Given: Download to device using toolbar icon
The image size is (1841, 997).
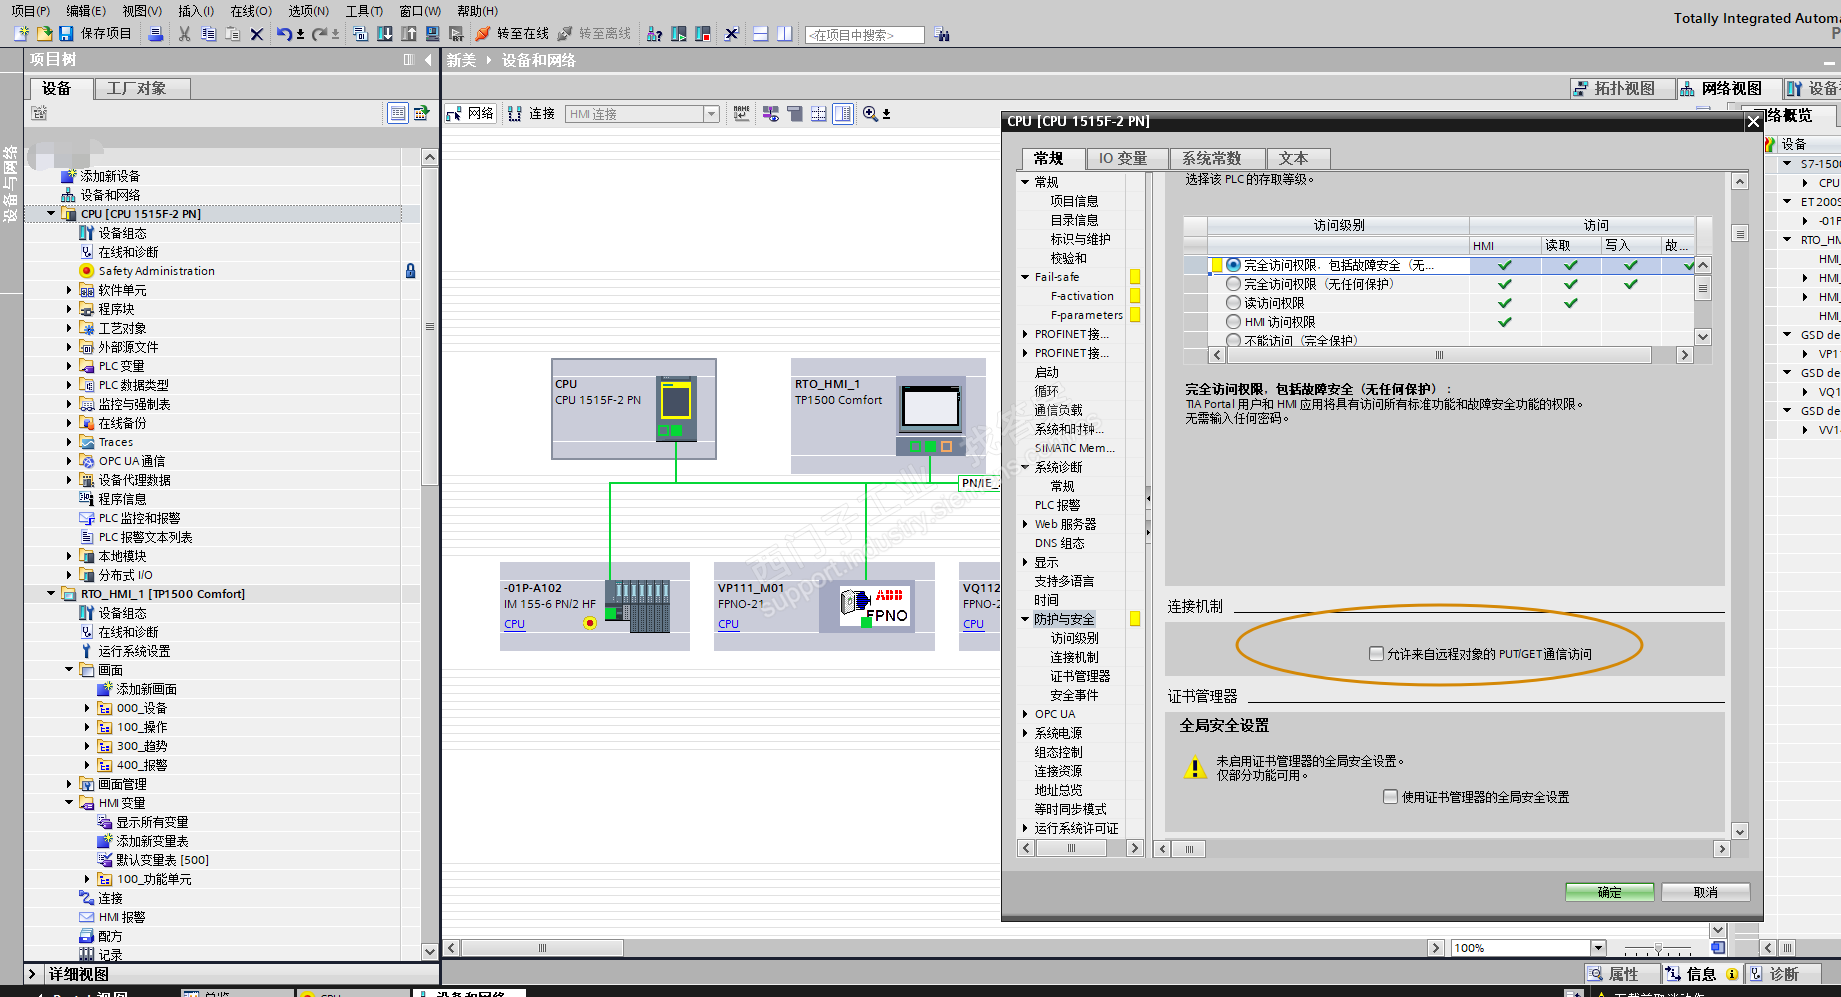Looking at the screenshot, I should [x=385, y=33].
